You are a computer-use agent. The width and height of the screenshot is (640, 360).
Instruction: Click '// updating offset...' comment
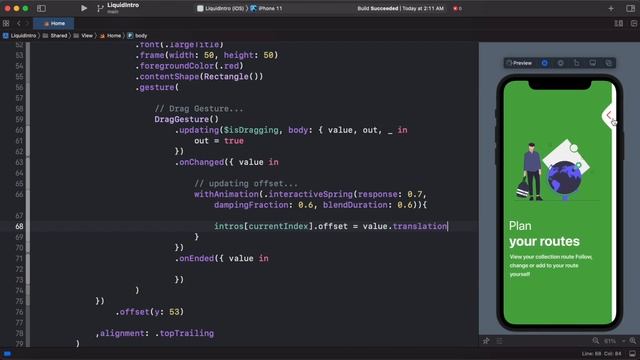pyautogui.click(x=246, y=184)
